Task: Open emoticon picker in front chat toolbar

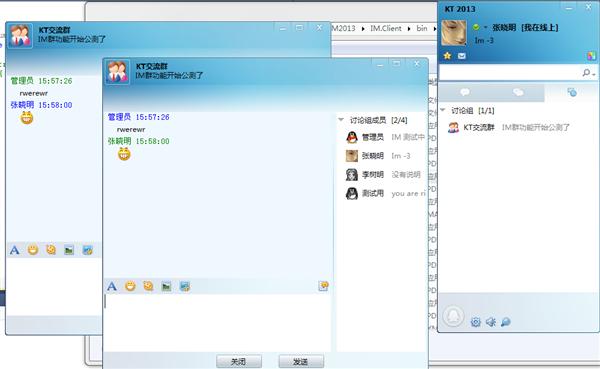Action: point(130,286)
